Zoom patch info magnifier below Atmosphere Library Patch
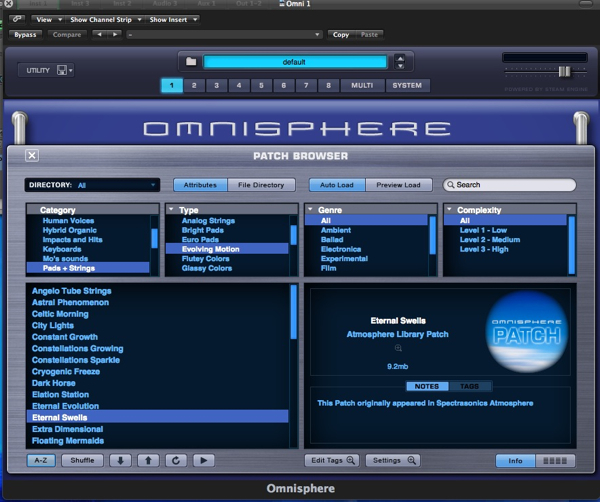This screenshot has width=600, height=502. [398, 348]
